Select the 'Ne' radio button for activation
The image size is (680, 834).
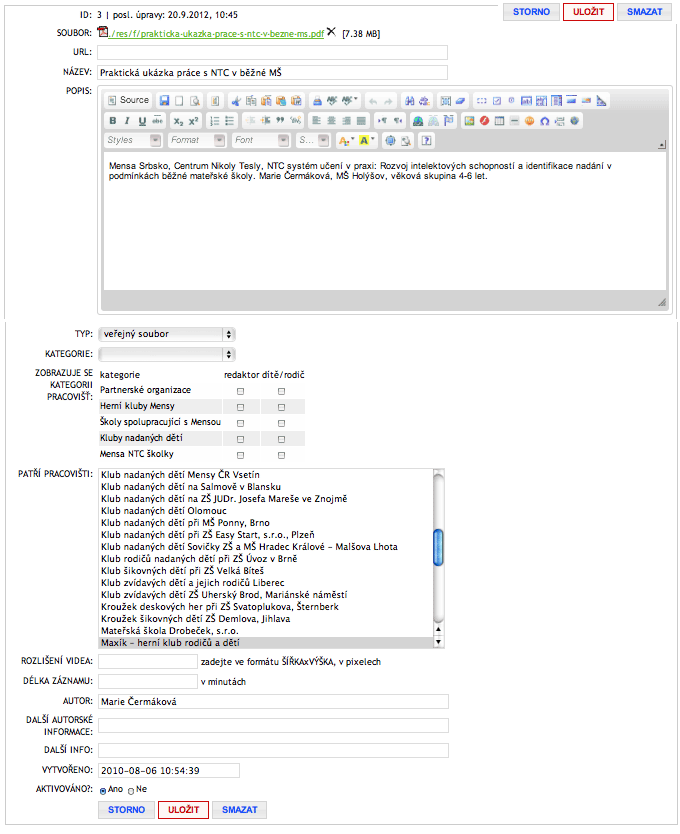point(131,791)
